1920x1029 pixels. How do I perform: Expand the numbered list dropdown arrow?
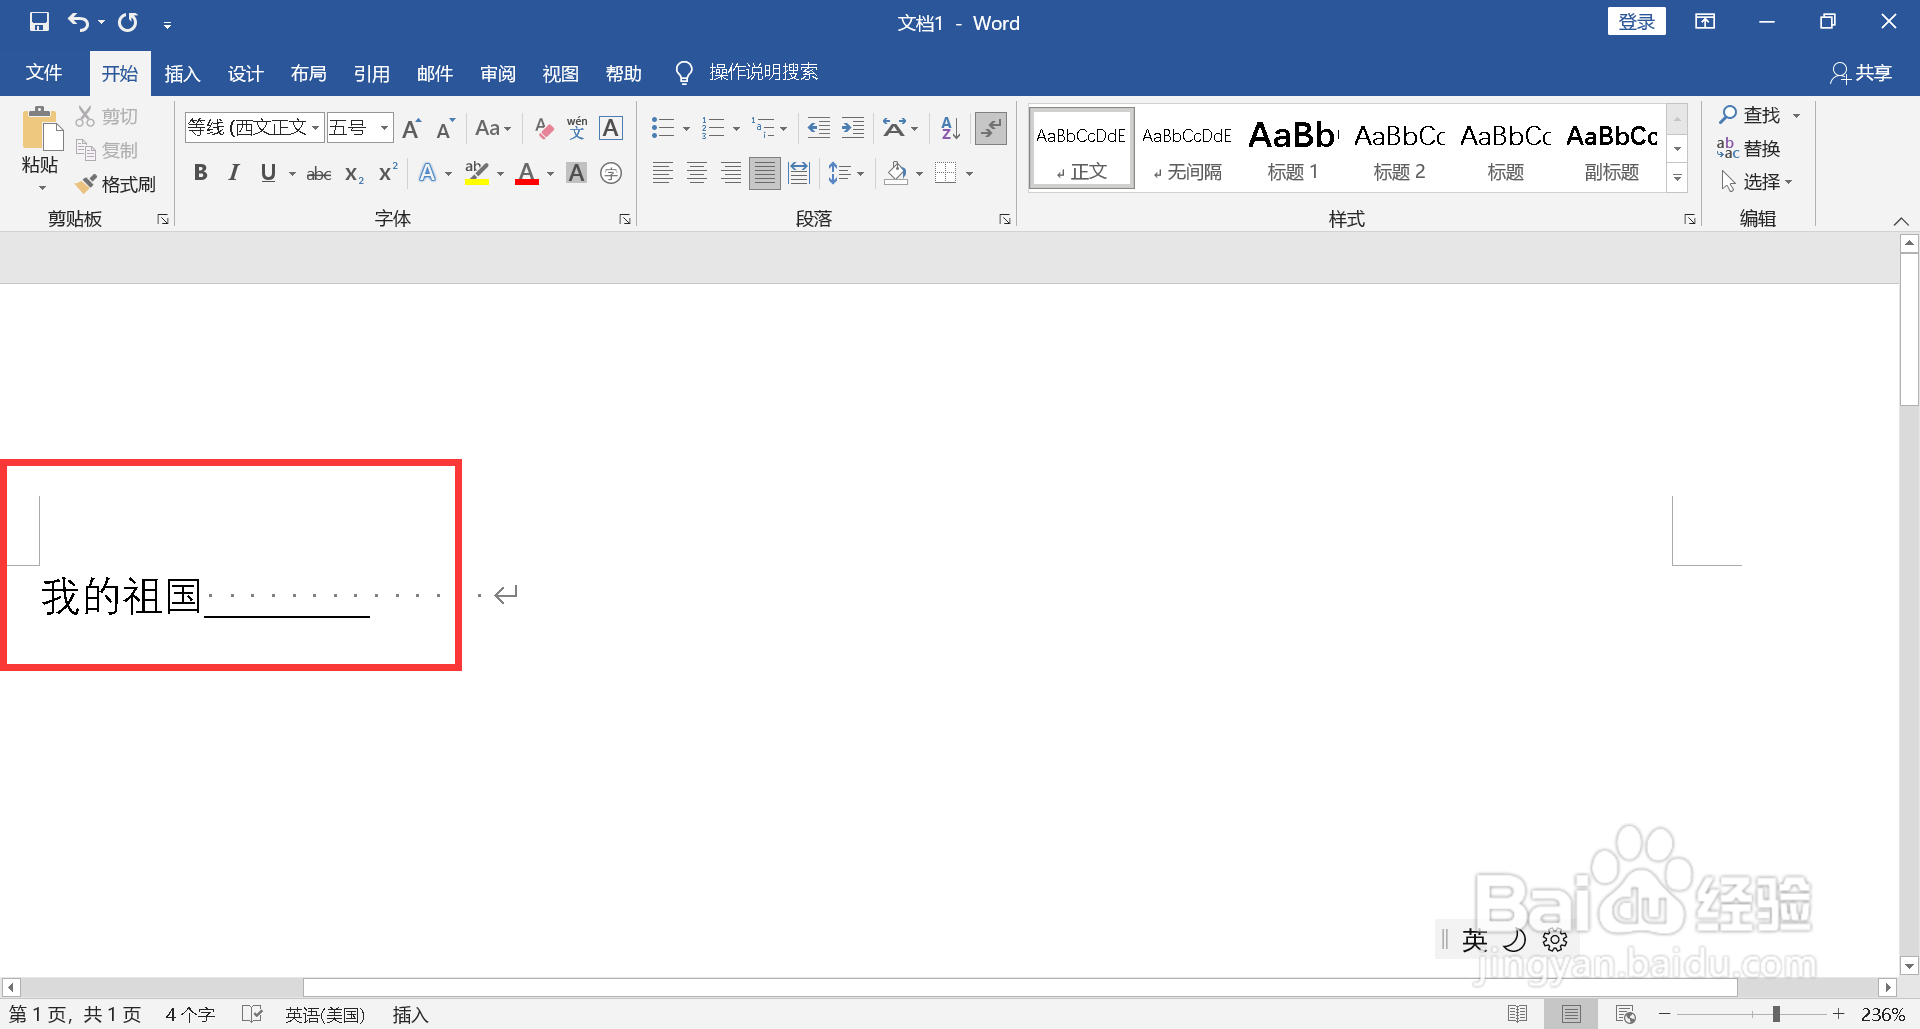[736, 128]
